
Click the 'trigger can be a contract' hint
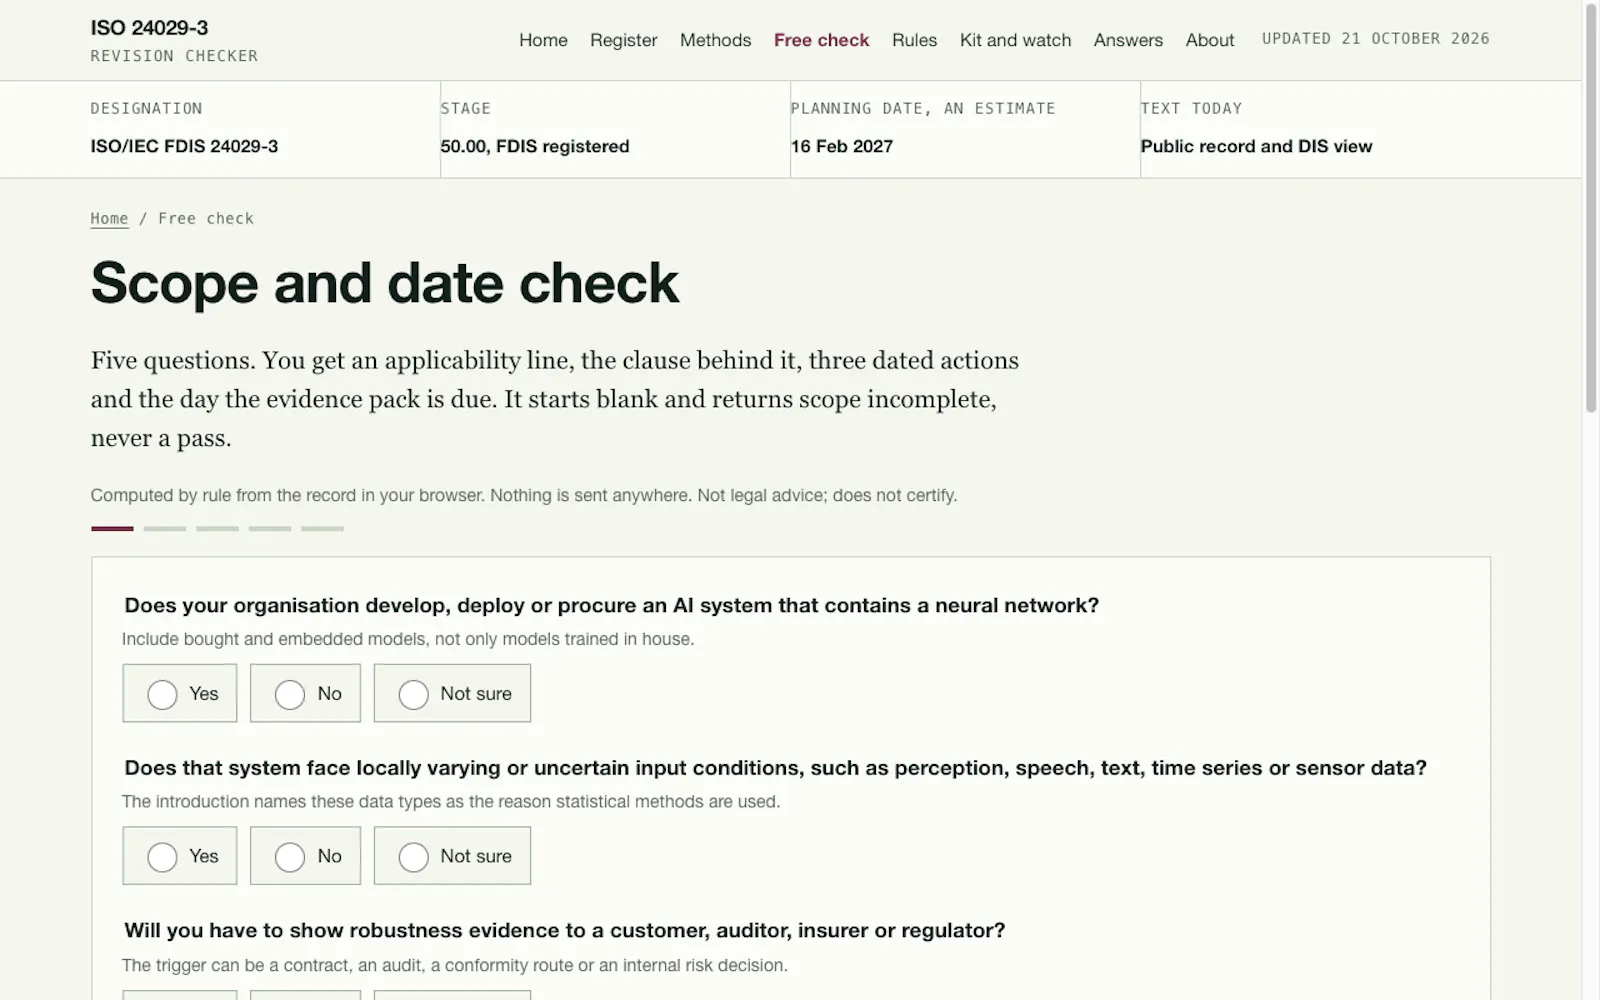coord(455,965)
